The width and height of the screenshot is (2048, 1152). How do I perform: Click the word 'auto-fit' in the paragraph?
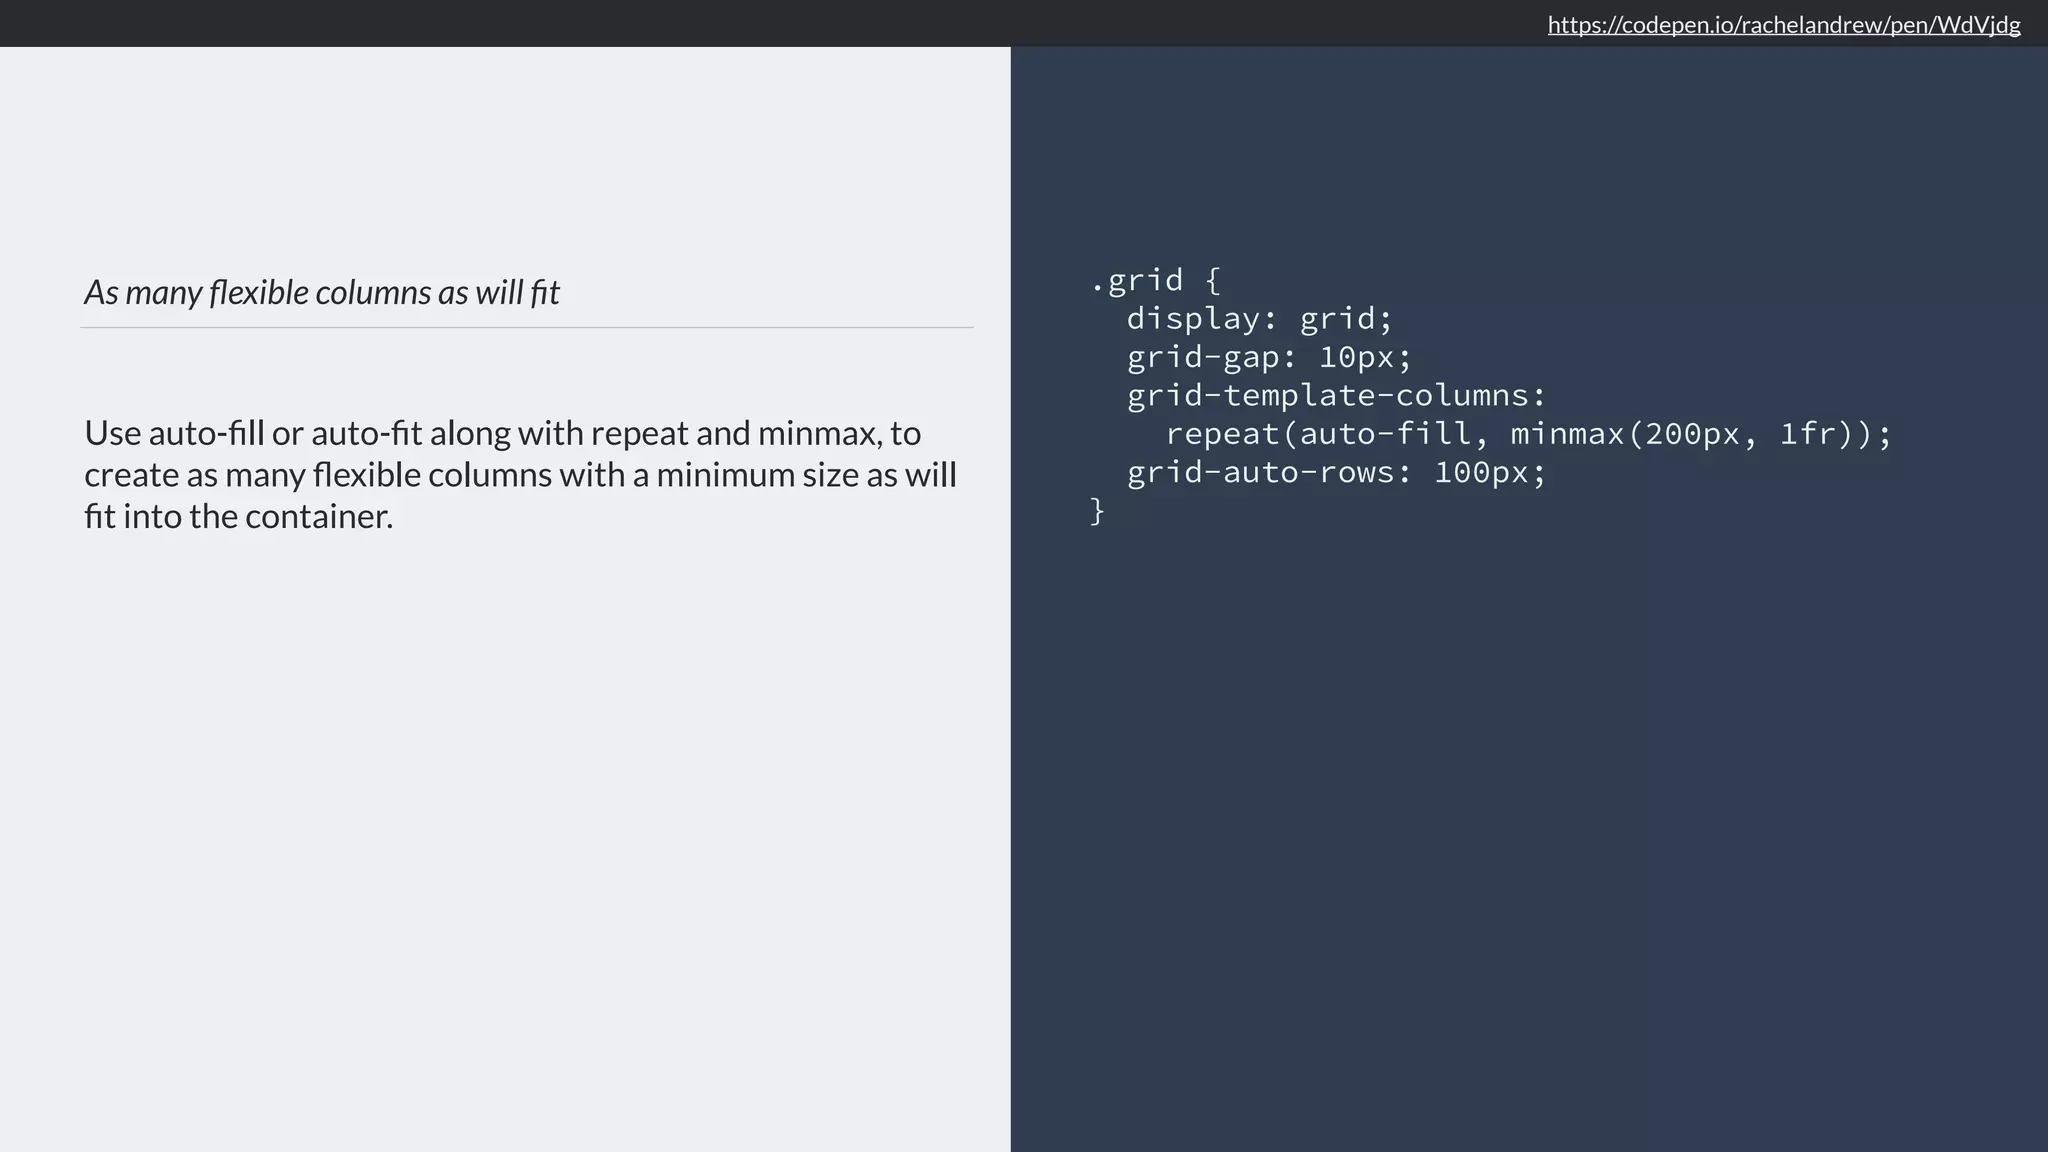click(x=366, y=433)
